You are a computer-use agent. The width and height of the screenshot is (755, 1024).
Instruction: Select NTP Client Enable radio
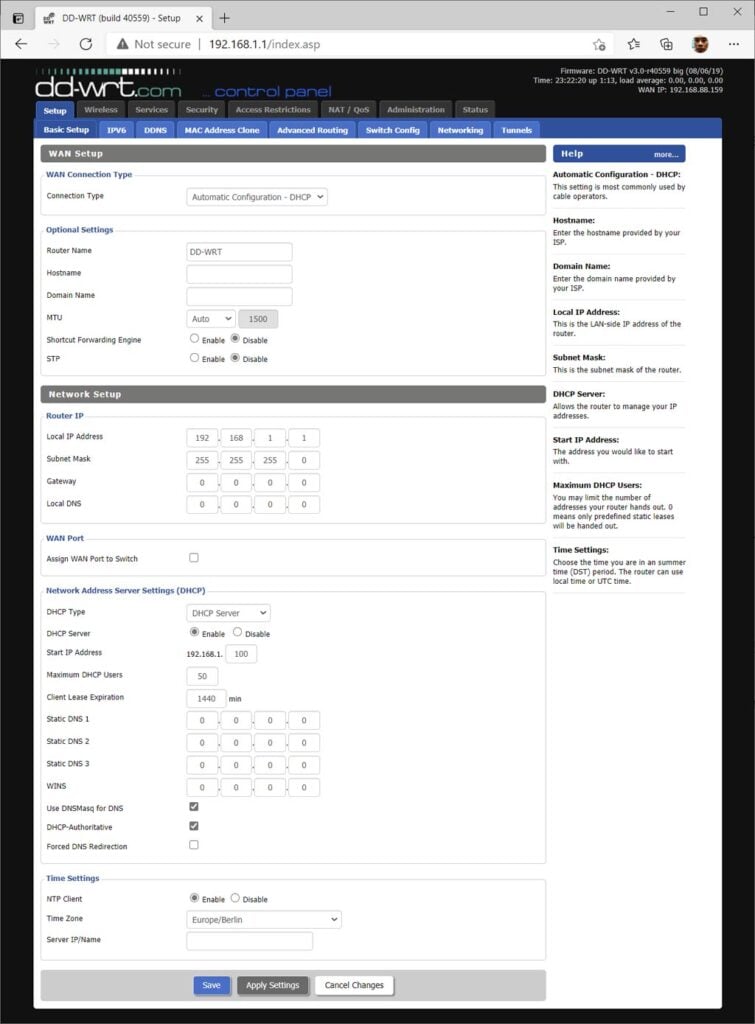(194, 898)
